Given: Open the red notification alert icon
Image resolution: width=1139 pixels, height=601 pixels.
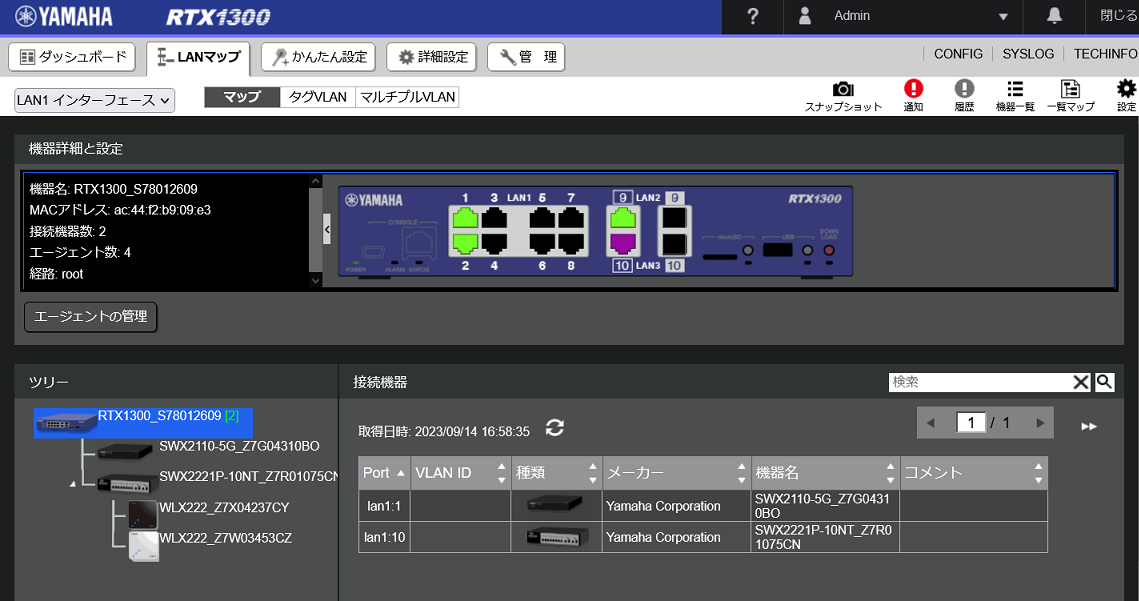Looking at the screenshot, I should tap(913, 90).
